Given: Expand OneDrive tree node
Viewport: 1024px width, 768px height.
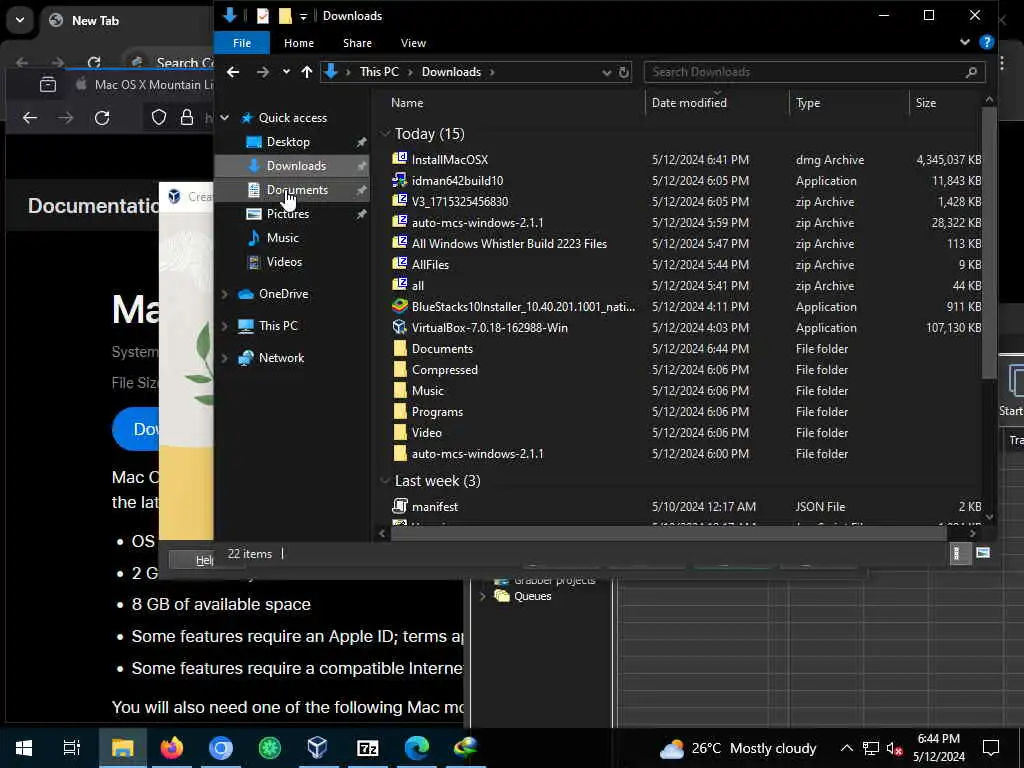Looking at the screenshot, I should pos(225,294).
